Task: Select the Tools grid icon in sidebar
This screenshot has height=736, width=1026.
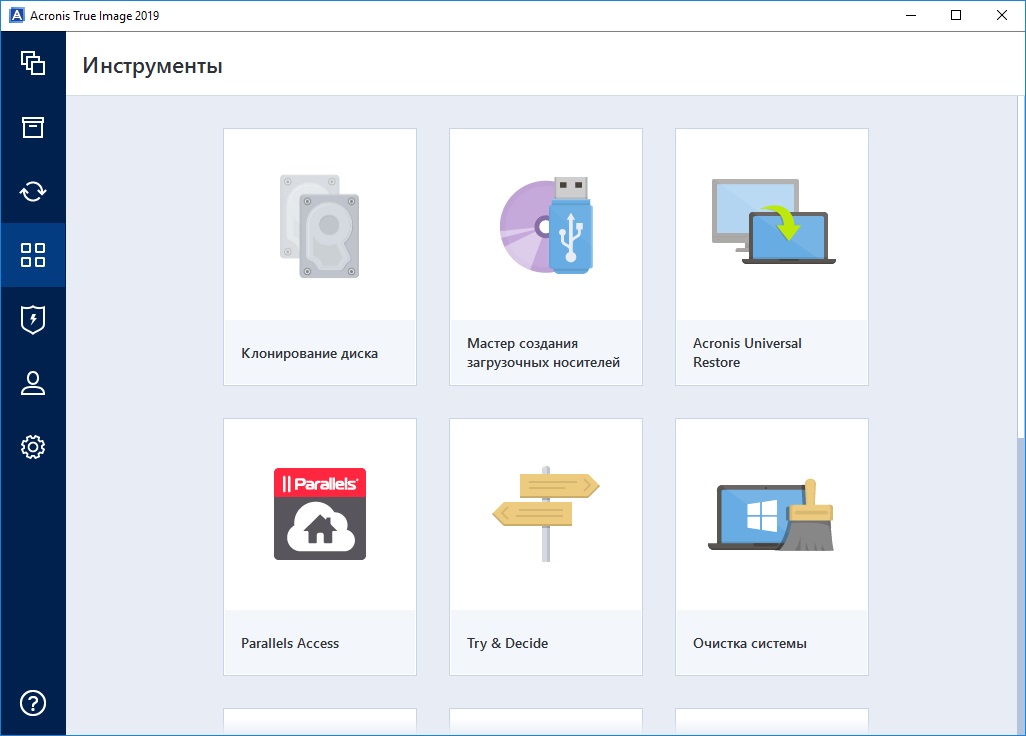Action: (x=33, y=255)
